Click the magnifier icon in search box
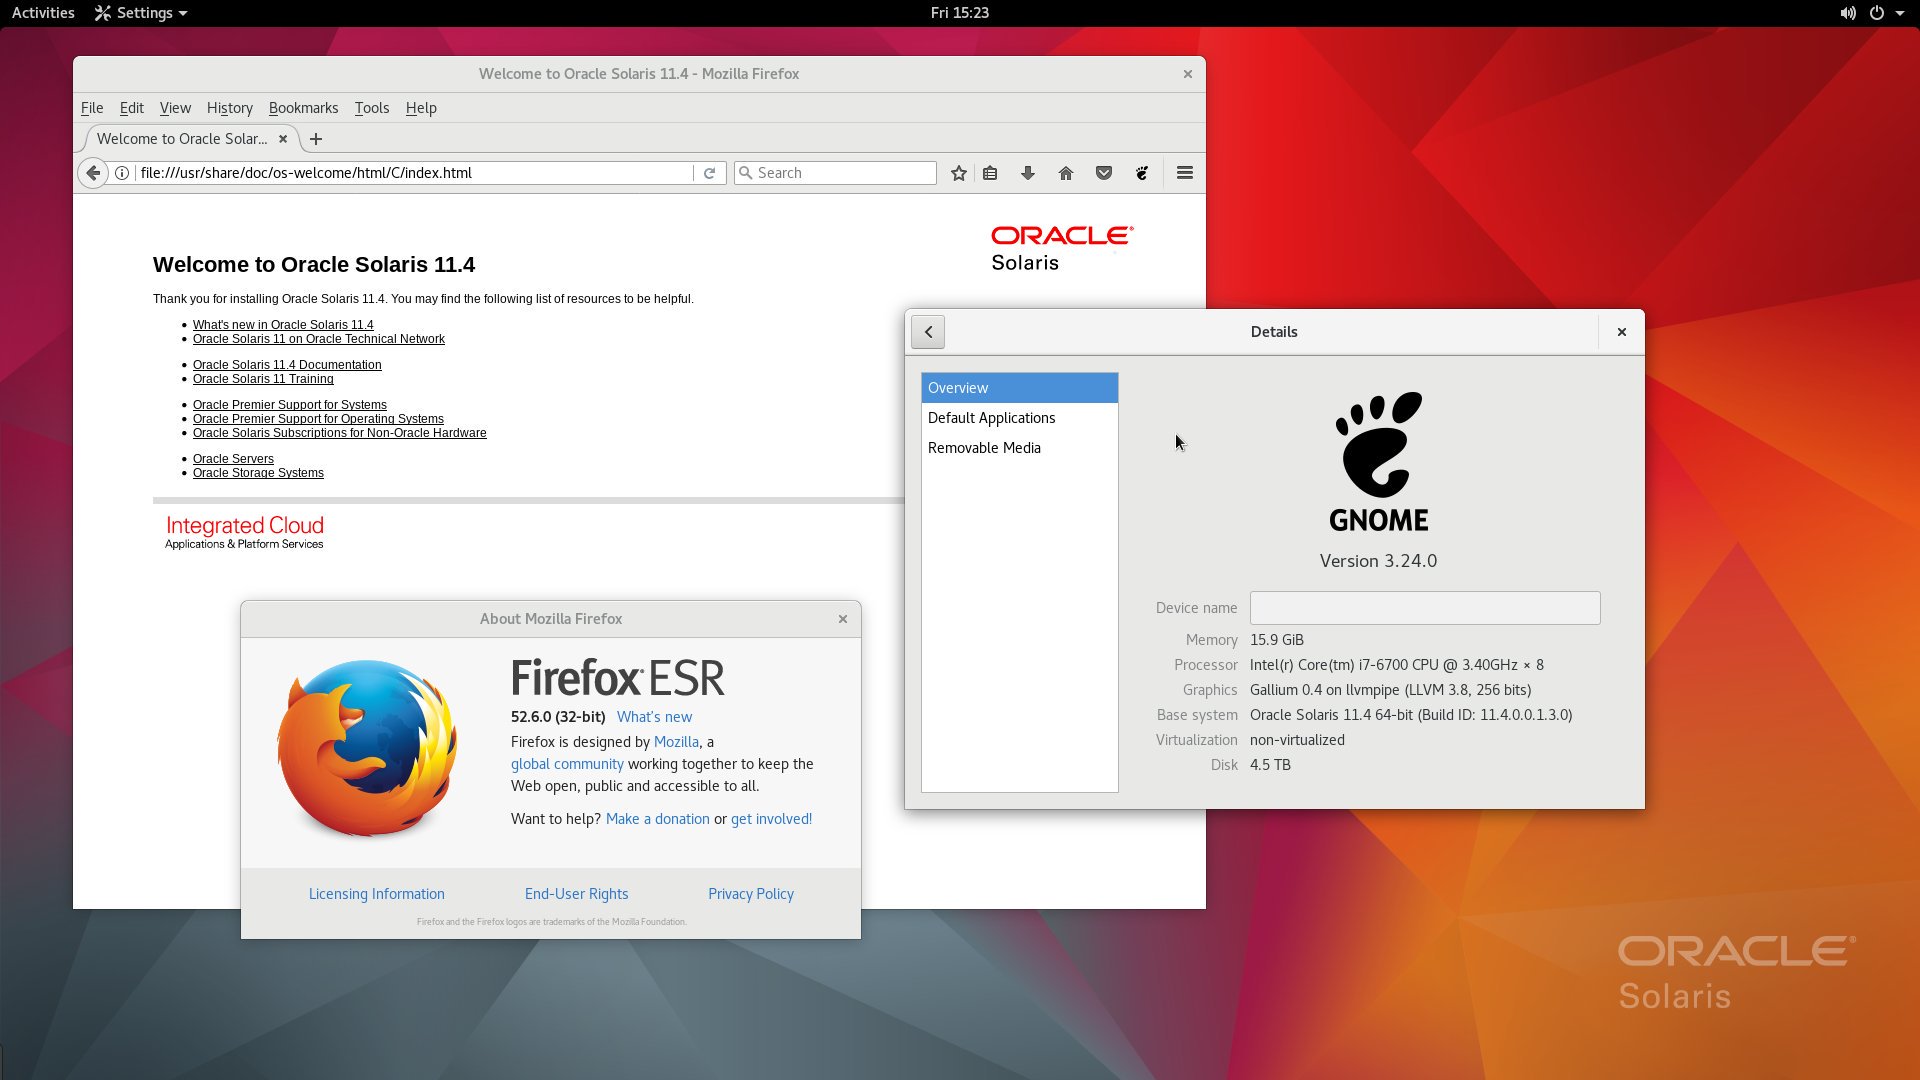The height and width of the screenshot is (1080, 1920). [x=745, y=173]
